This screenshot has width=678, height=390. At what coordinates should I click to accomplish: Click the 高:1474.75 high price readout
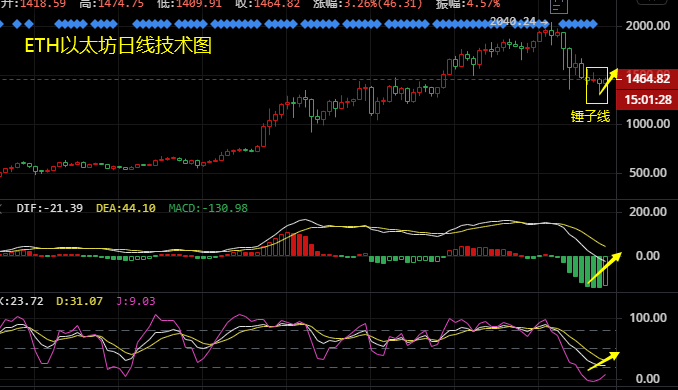point(112,4)
